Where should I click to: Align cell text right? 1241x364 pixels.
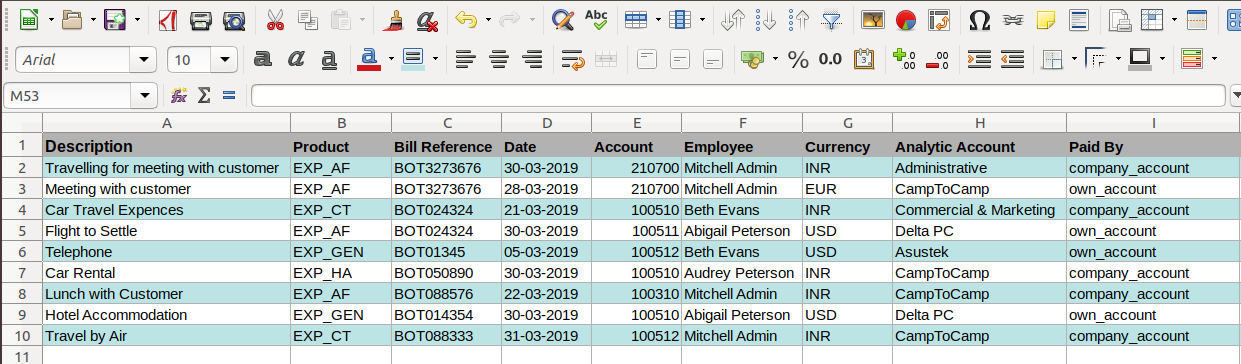point(532,59)
